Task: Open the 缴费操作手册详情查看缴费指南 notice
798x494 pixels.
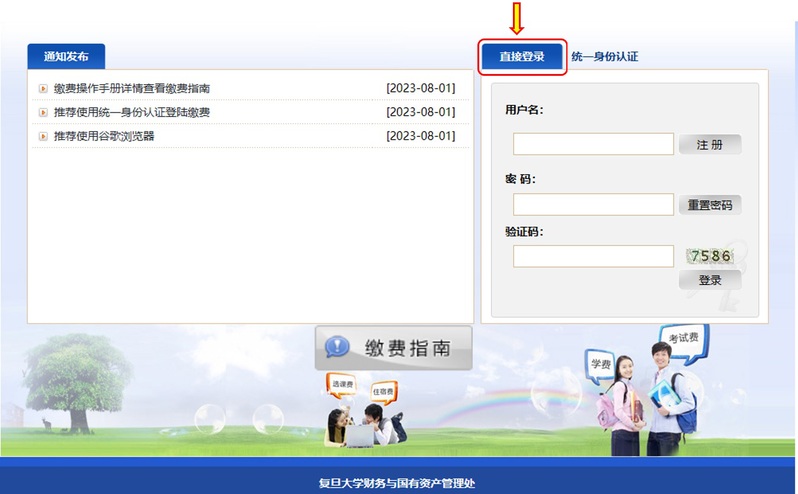Action: coord(132,89)
